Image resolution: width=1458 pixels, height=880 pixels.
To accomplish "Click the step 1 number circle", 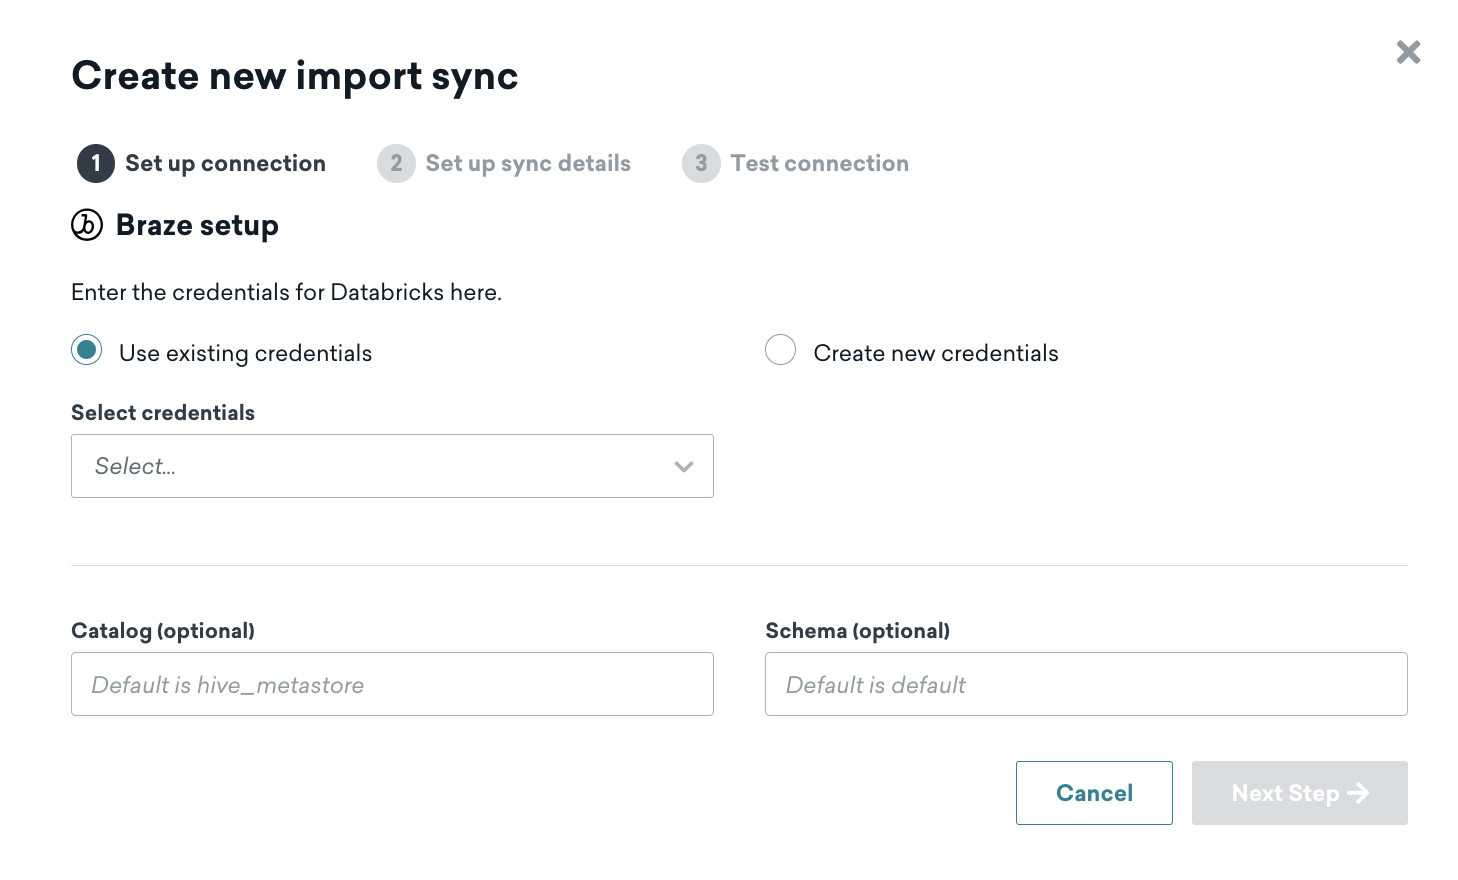I will pyautogui.click(x=96, y=163).
